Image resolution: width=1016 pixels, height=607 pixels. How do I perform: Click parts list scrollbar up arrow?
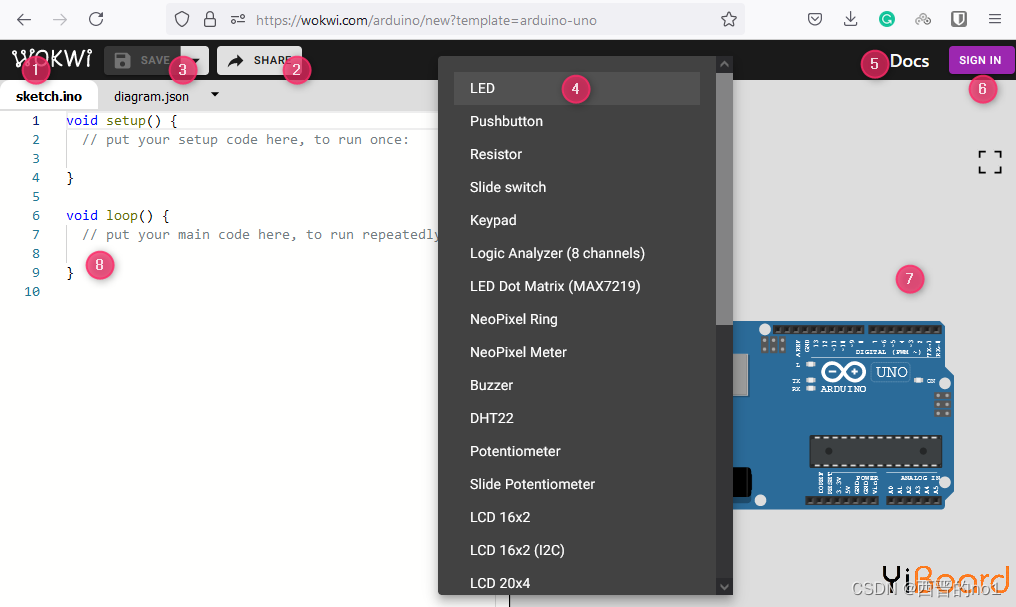[724, 63]
